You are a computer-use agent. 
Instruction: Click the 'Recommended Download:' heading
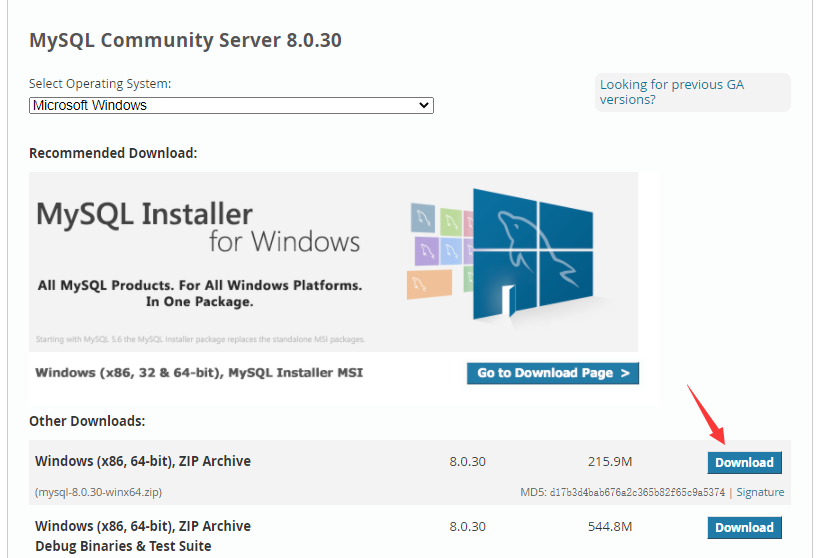point(113,153)
